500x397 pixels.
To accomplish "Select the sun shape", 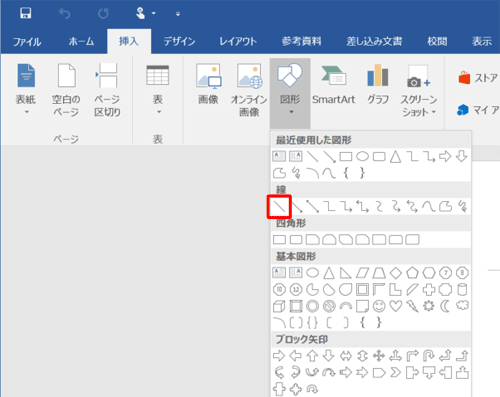I will (429, 306).
